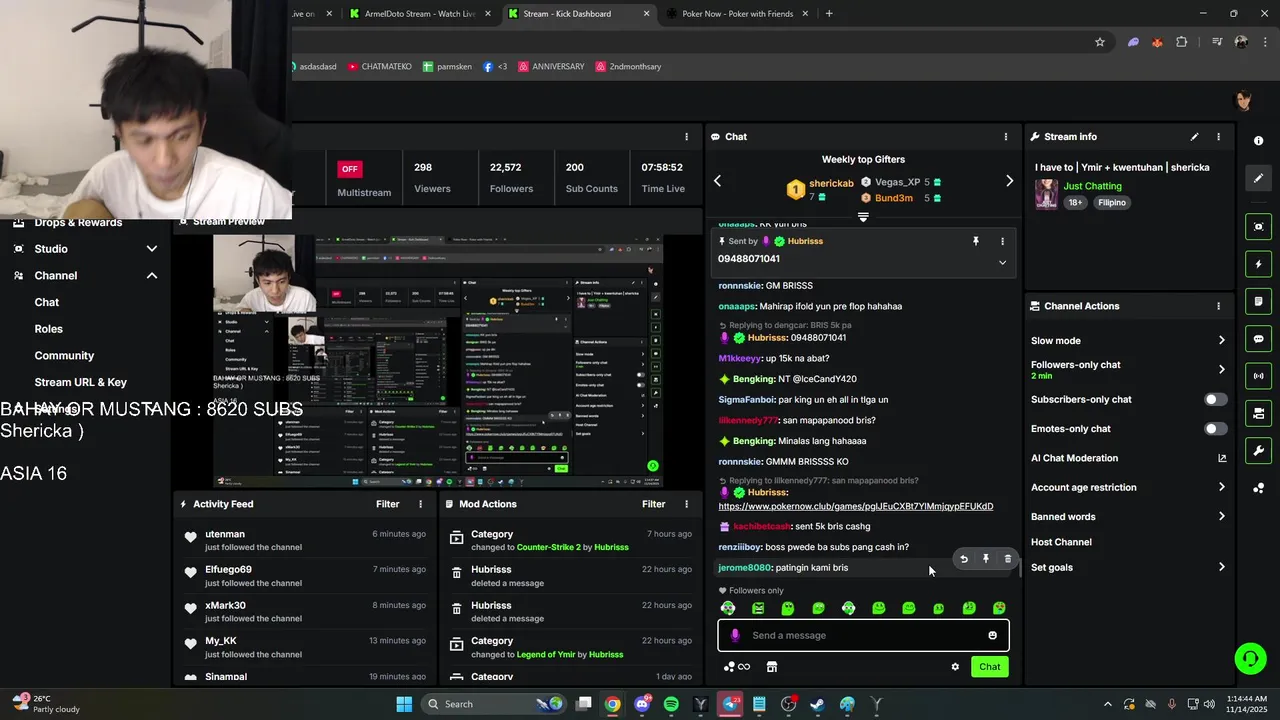Open Chat panel three-dot menu
The image size is (1280, 720).
point(1006,137)
